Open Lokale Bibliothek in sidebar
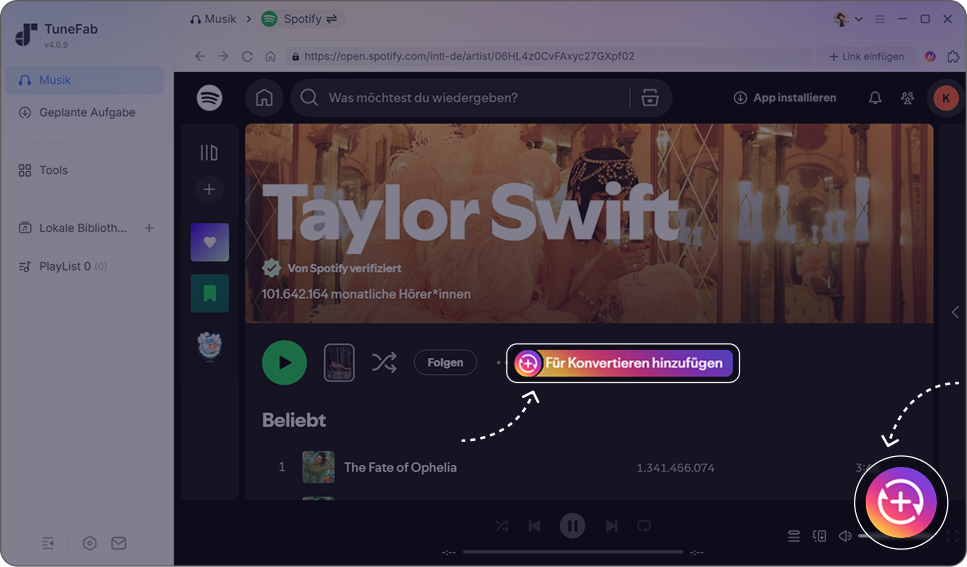Image resolution: width=967 pixels, height=567 pixels. tap(73, 228)
